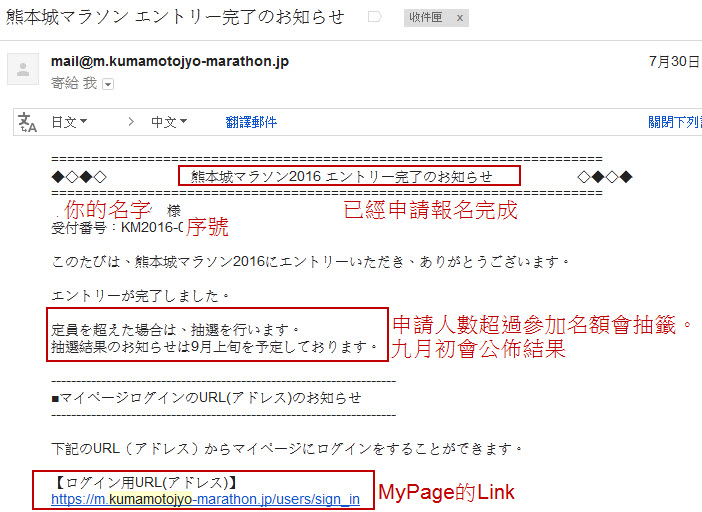Click sender mail@m.kumamotojyo-marathon.jp
This screenshot has width=702, height=512.
tap(170, 61)
